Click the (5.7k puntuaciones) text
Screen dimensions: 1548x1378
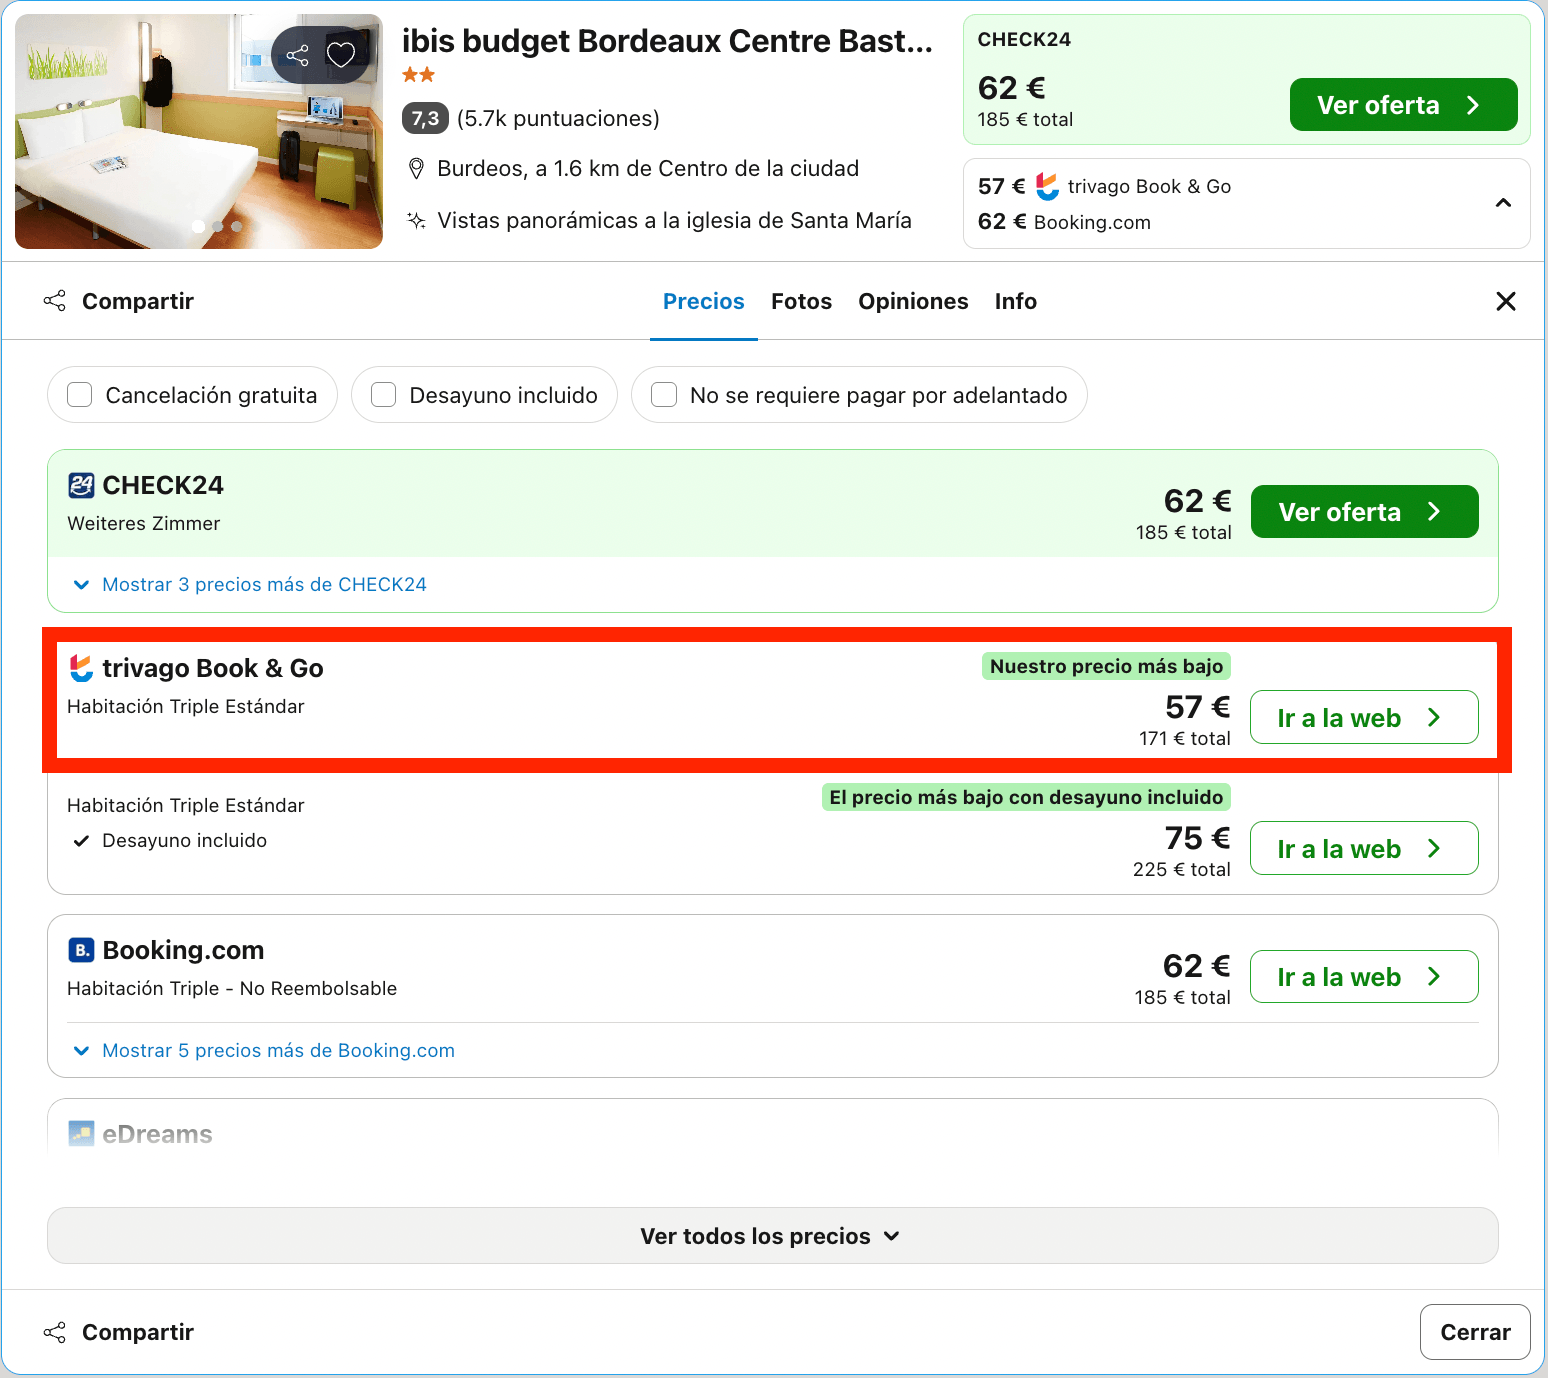(x=558, y=119)
